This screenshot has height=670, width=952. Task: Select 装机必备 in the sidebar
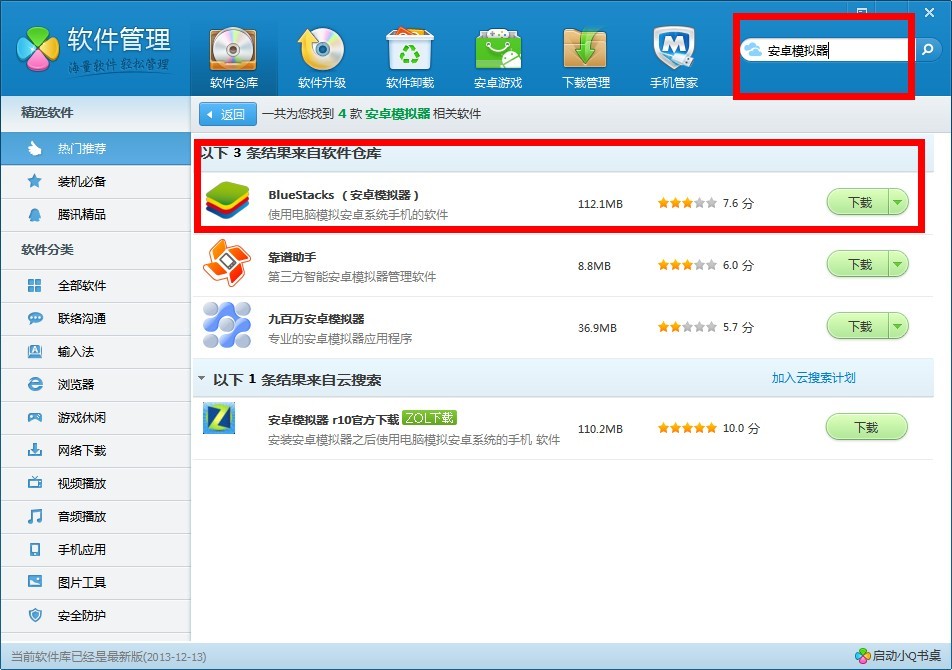pos(95,181)
